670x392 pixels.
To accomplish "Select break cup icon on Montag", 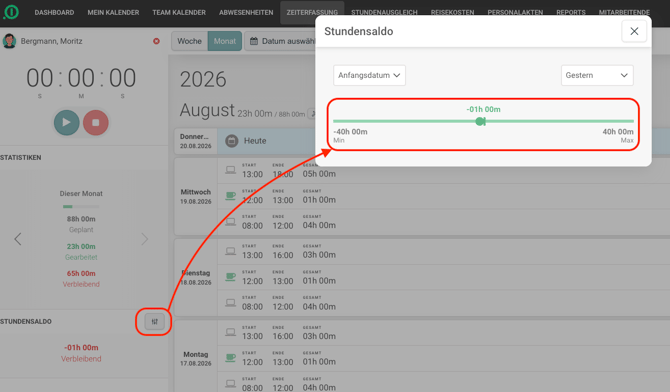I will click(x=231, y=357).
